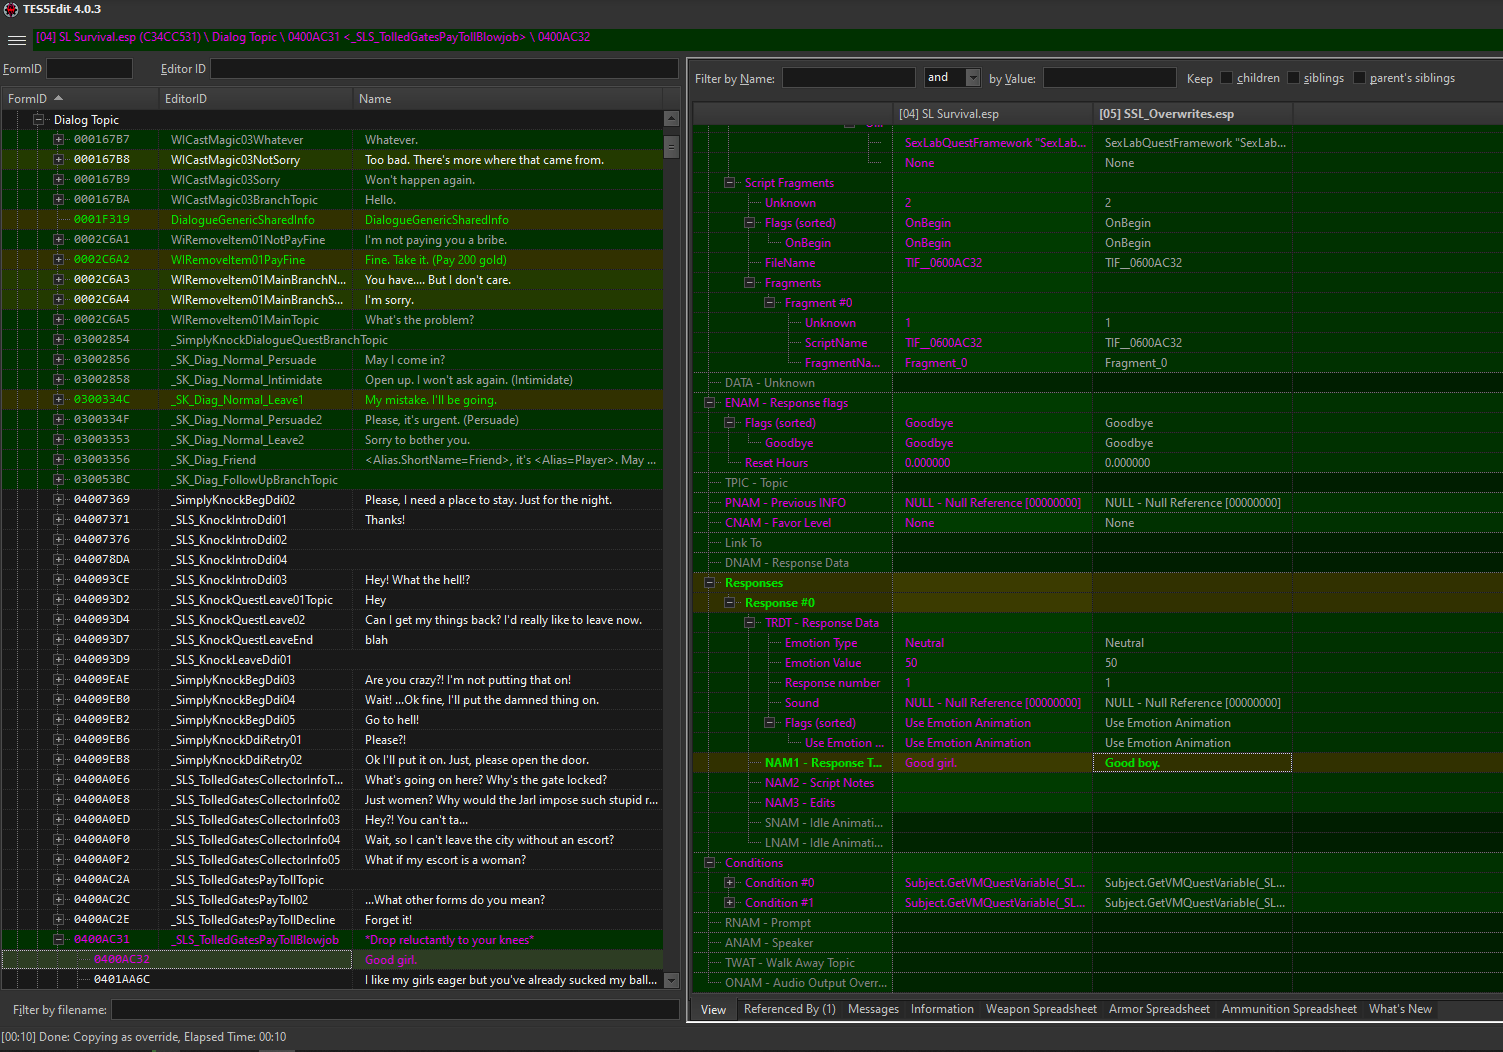Click the TES5Edit application icon
Image resolution: width=1503 pixels, height=1052 pixels.
pos(10,9)
